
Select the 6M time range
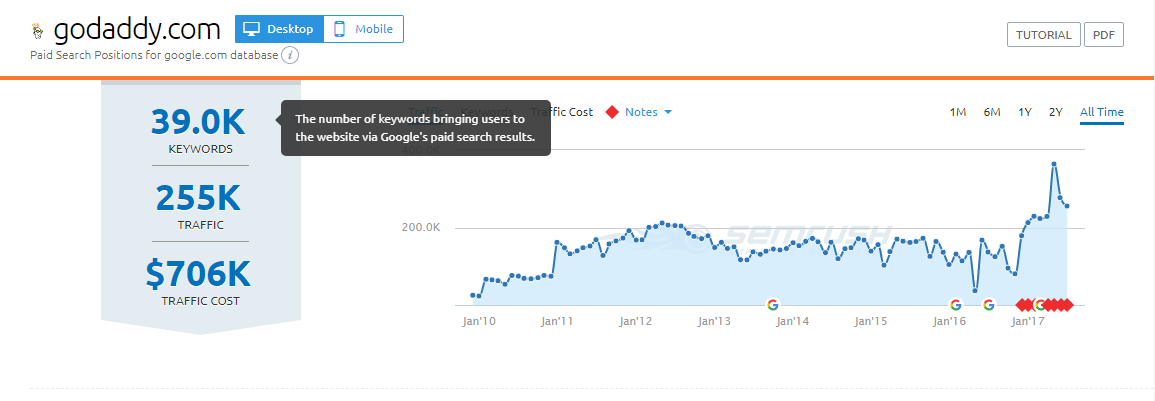coord(991,112)
